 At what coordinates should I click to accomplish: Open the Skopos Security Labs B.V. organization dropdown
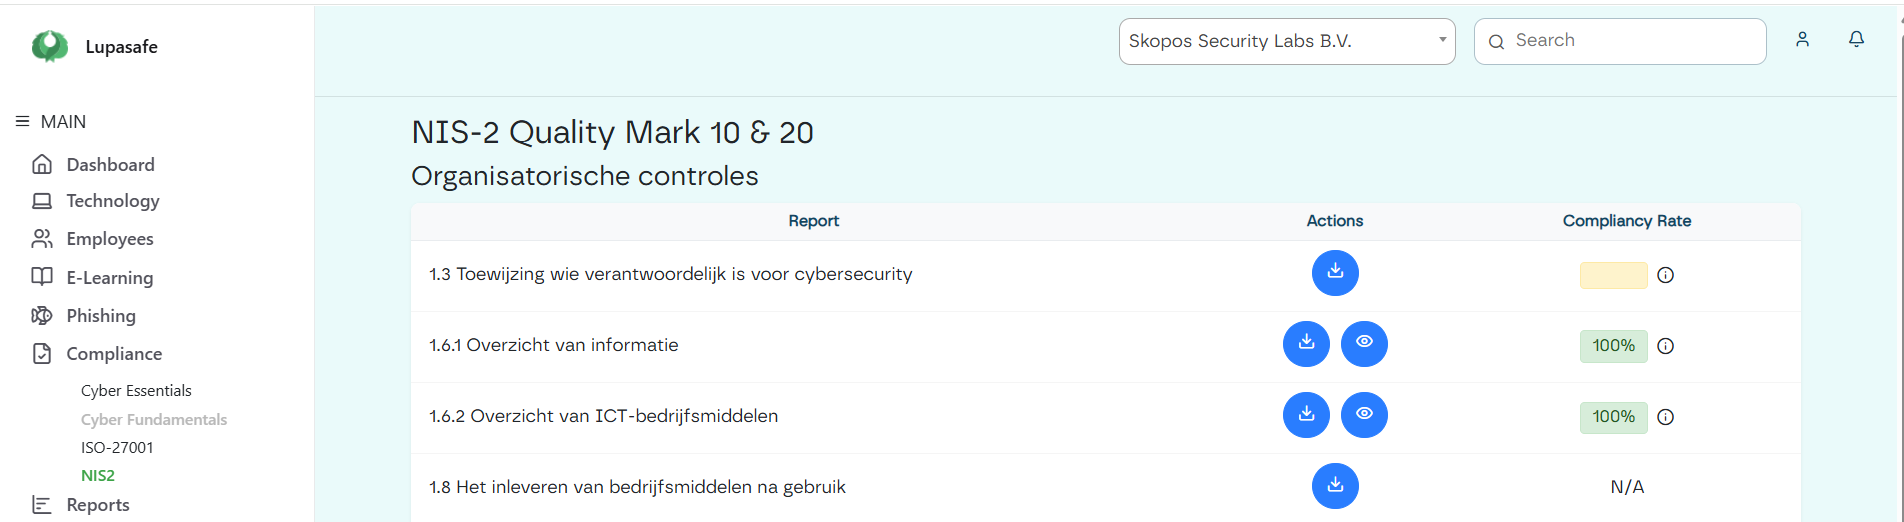click(1286, 41)
